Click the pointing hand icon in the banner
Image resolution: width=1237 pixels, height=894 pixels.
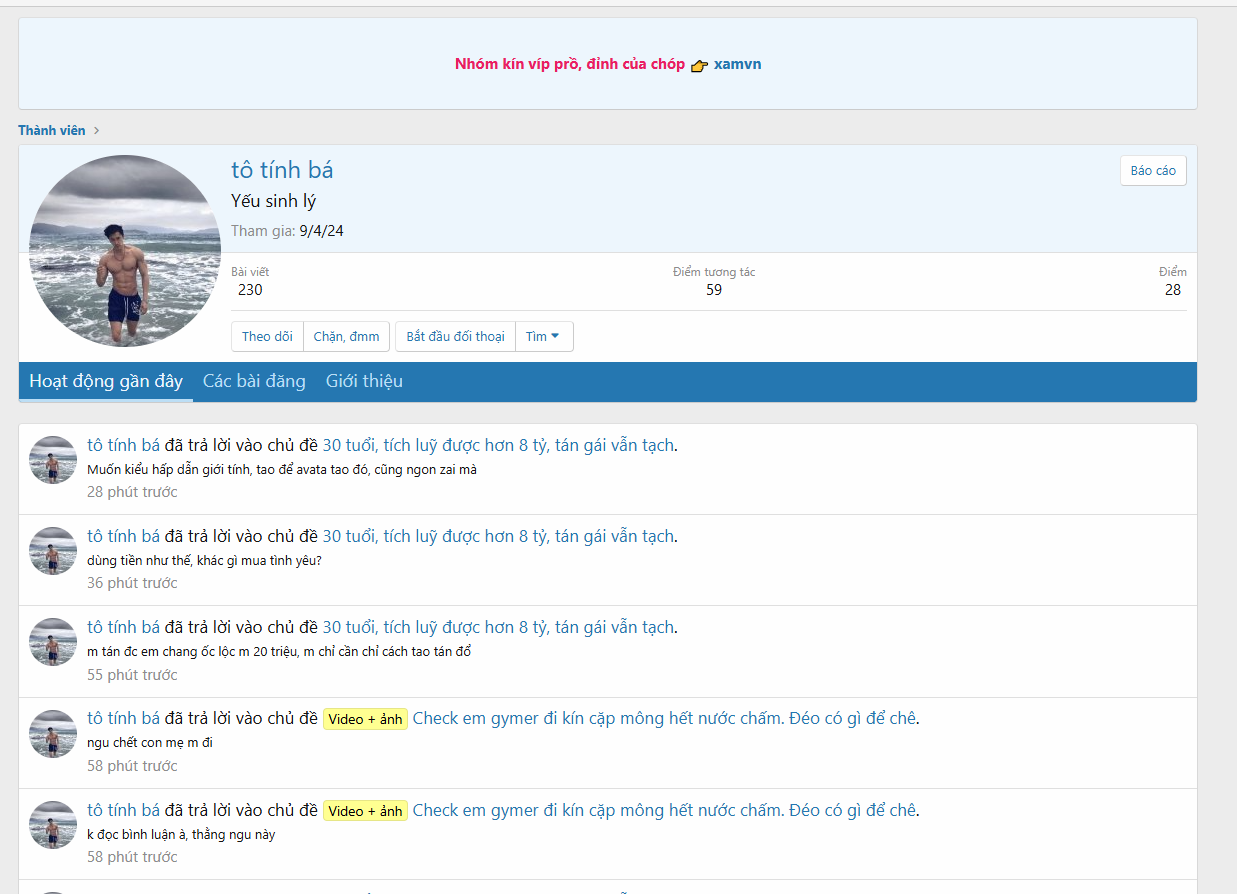699,65
